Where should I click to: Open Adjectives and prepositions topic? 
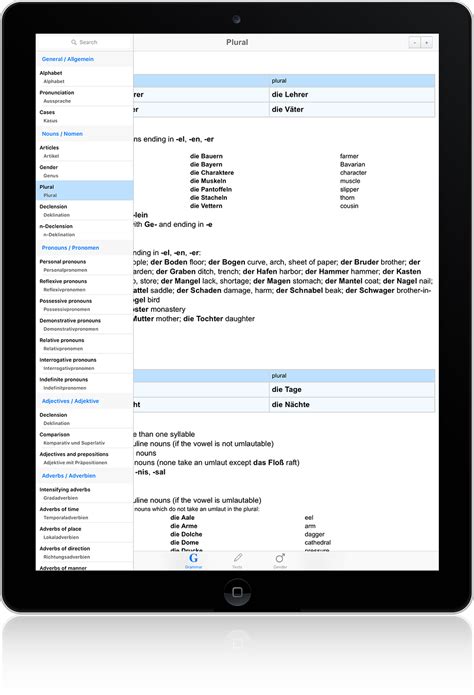pos(84,458)
